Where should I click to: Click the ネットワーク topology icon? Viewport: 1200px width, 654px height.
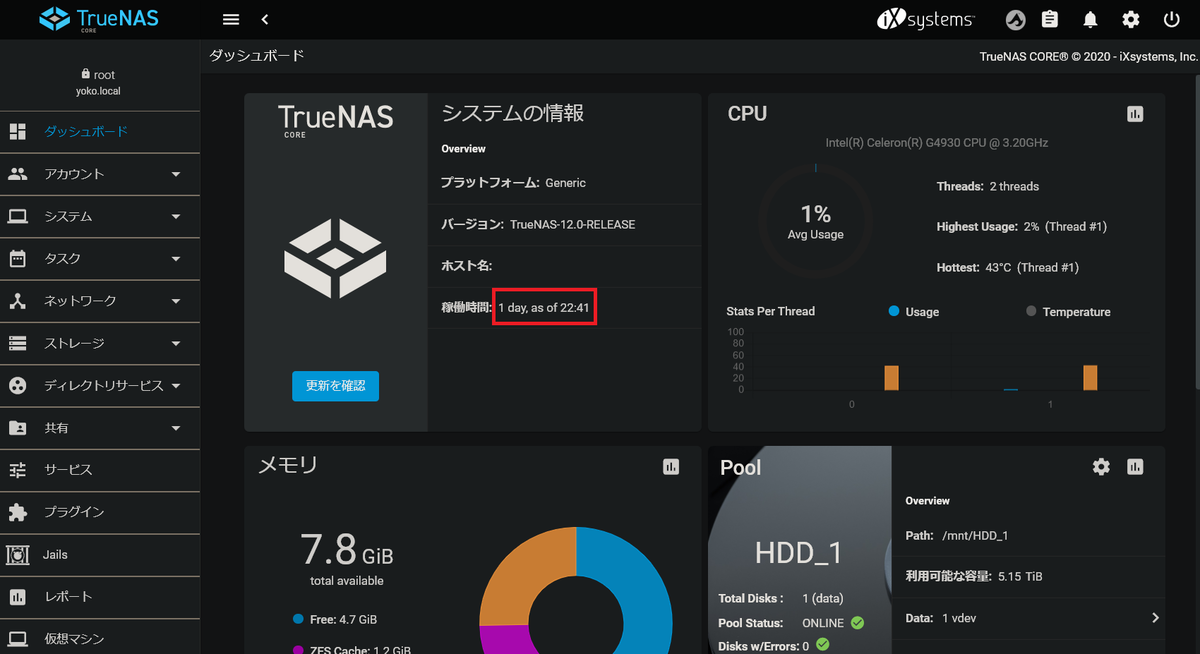point(18,301)
